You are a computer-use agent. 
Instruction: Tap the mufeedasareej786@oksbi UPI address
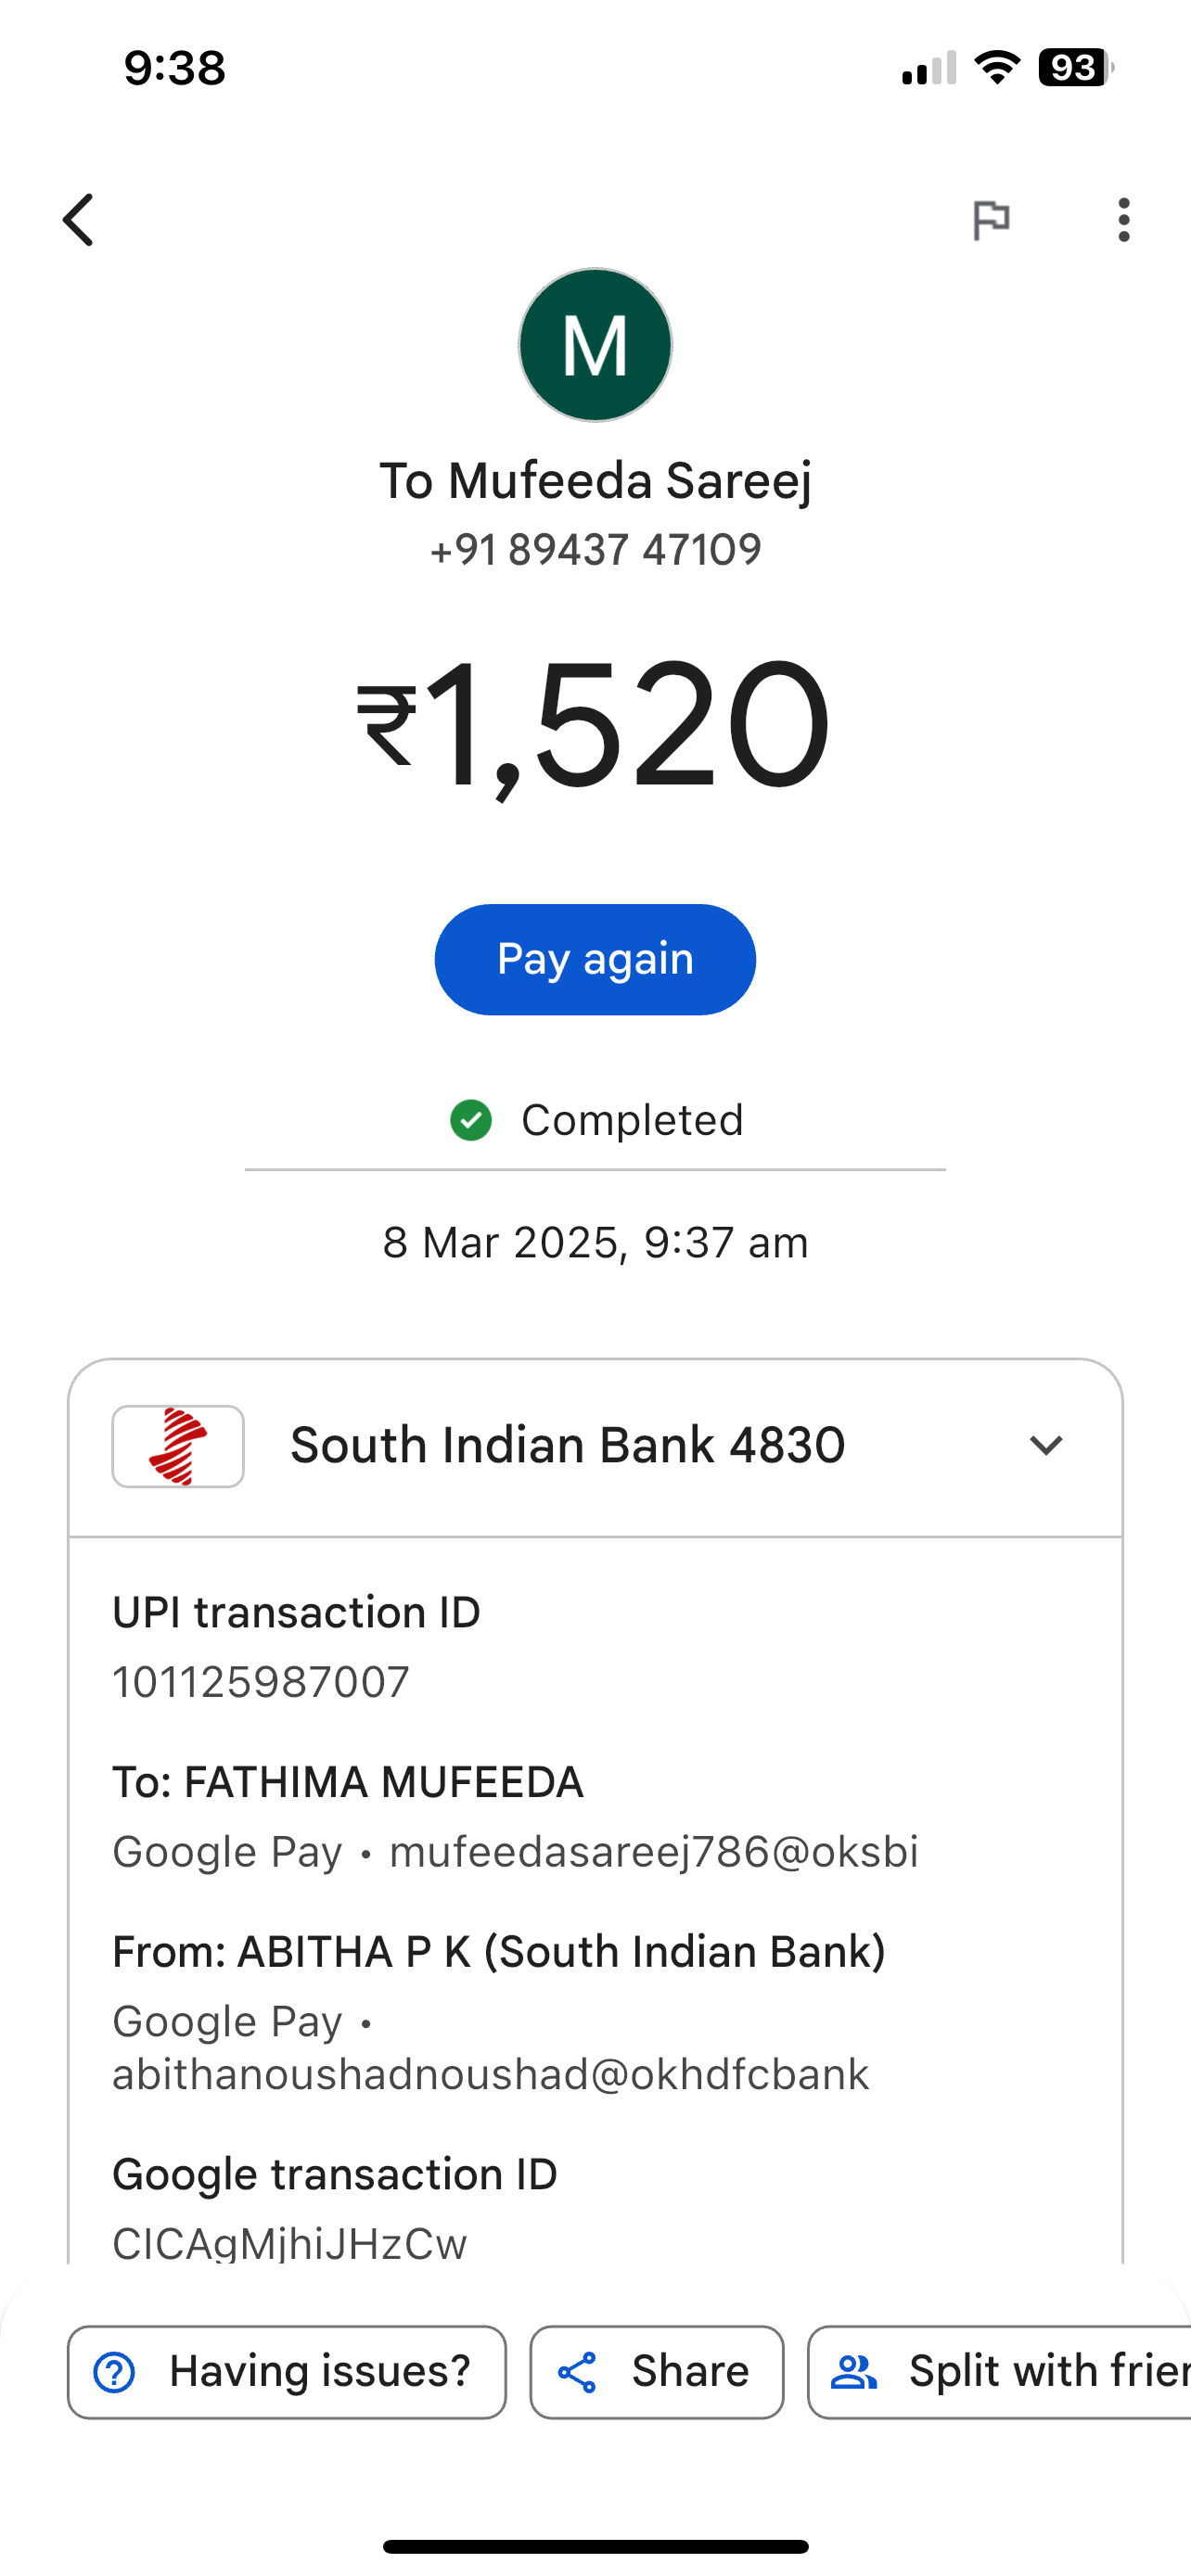[653, 1852]
